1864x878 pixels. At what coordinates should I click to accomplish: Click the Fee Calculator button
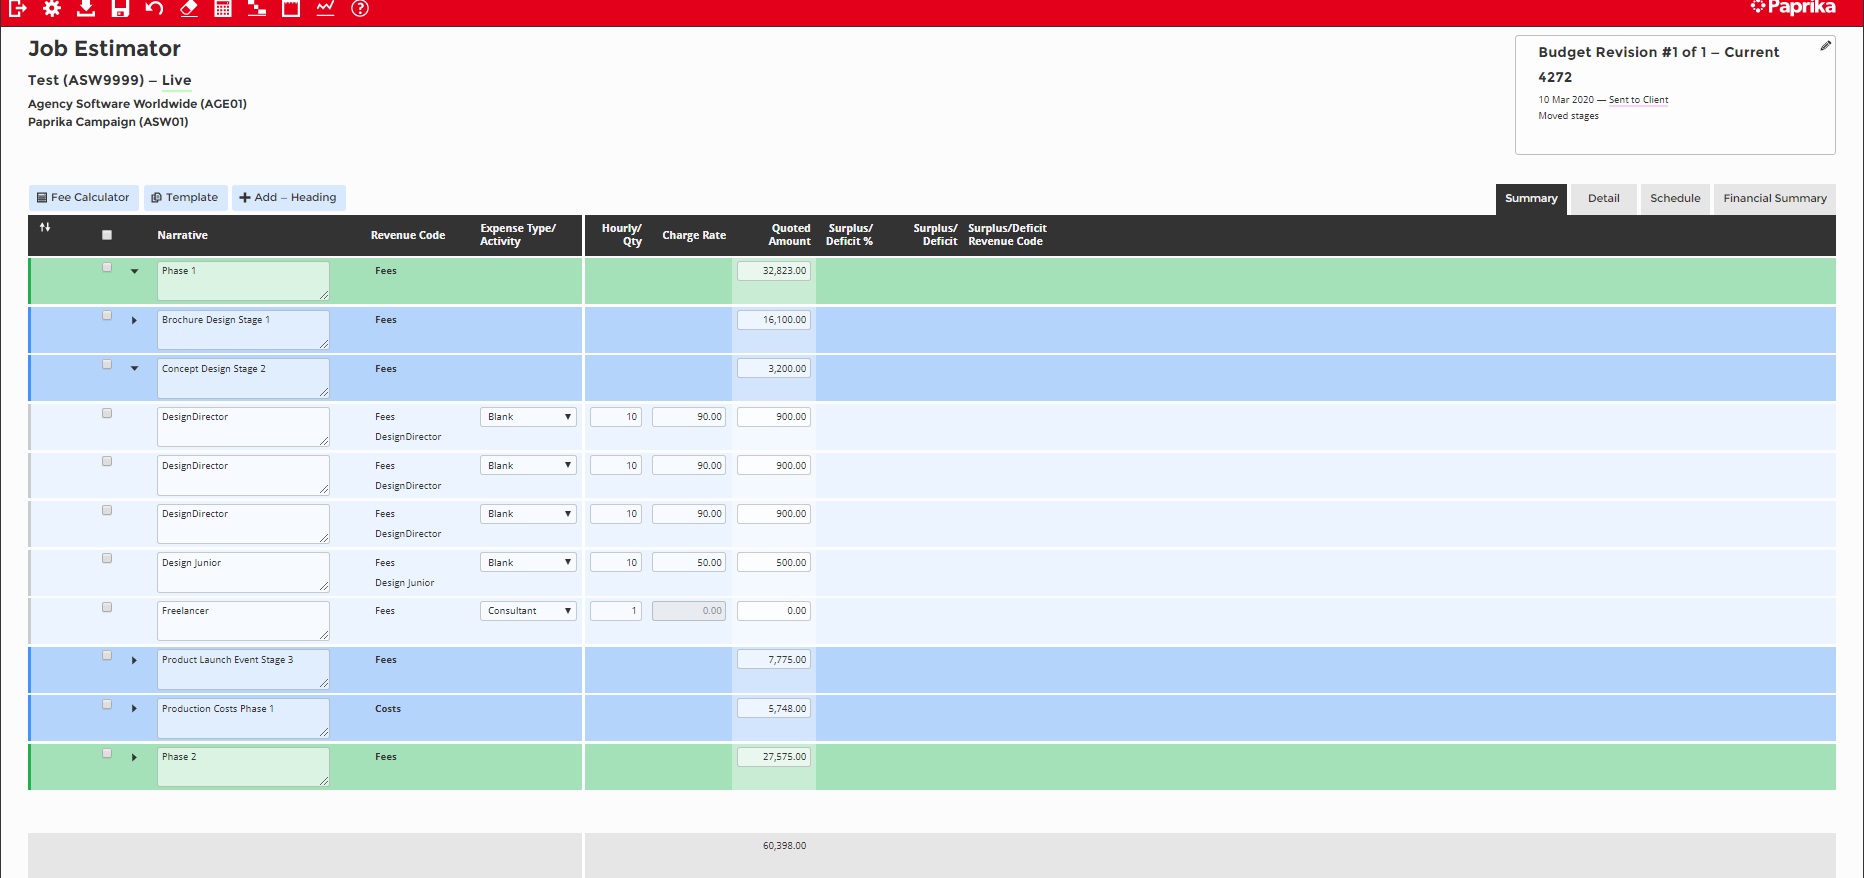(x=84, y=198)
